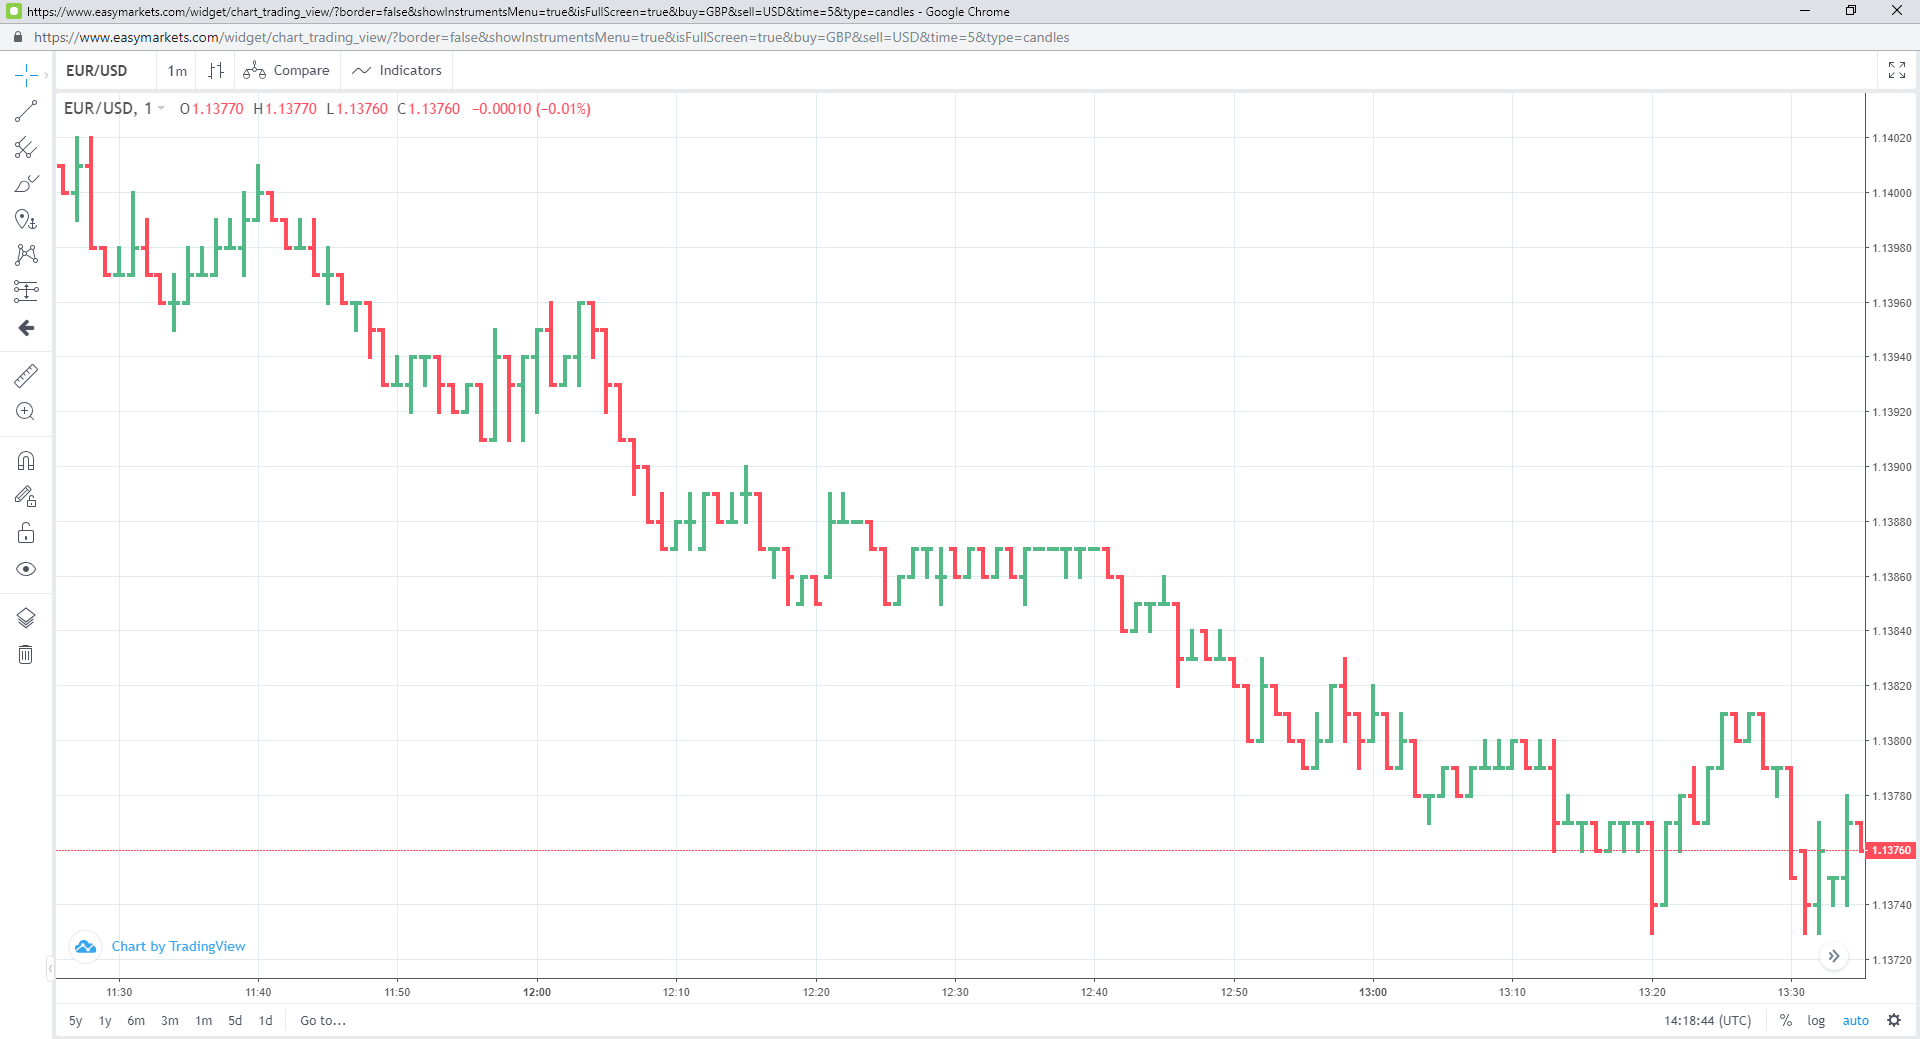Click the secure padlock icon

(x=18, y=37)
